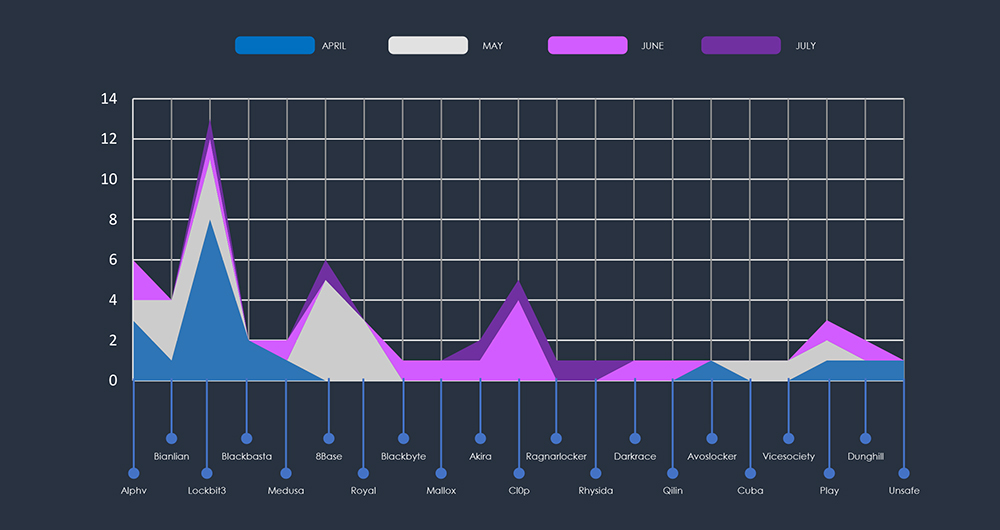Viewport: 1000px width, 530px height.
Task: Click the marker dot above Qilin
Action: [x=673, y=473]
